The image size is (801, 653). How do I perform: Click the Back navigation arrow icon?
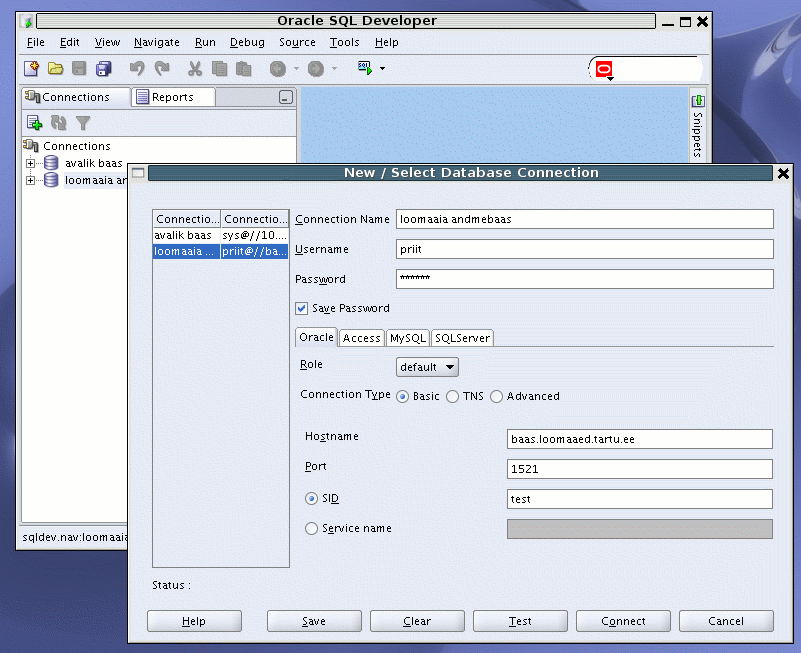coord(278,68)
